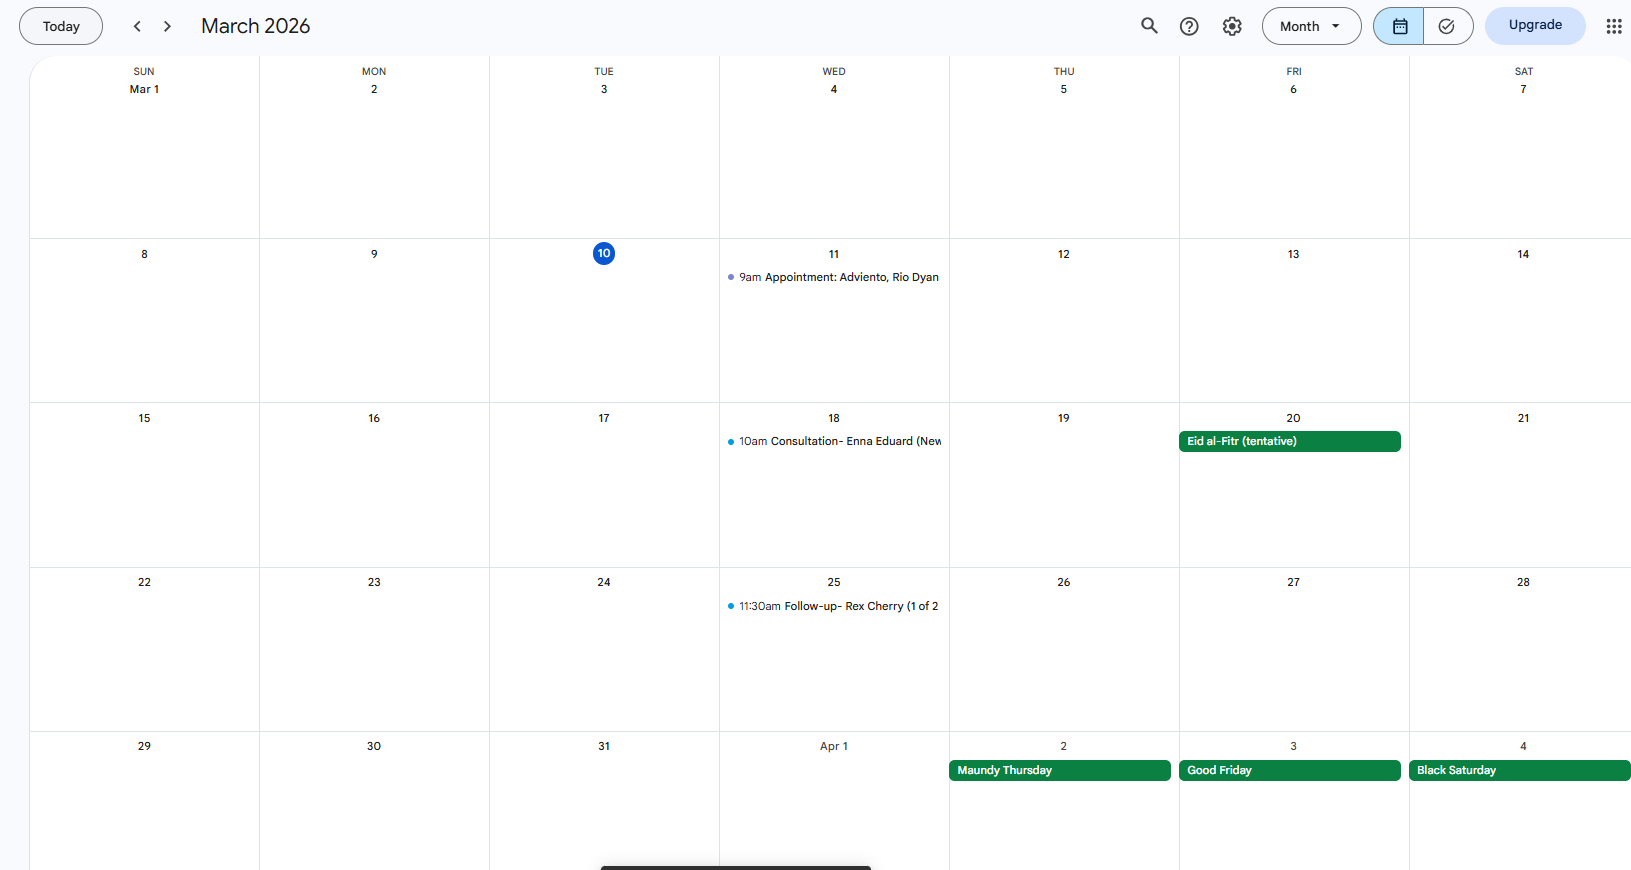Open the Maundy Thursday holiday event

coord(1060,770)
